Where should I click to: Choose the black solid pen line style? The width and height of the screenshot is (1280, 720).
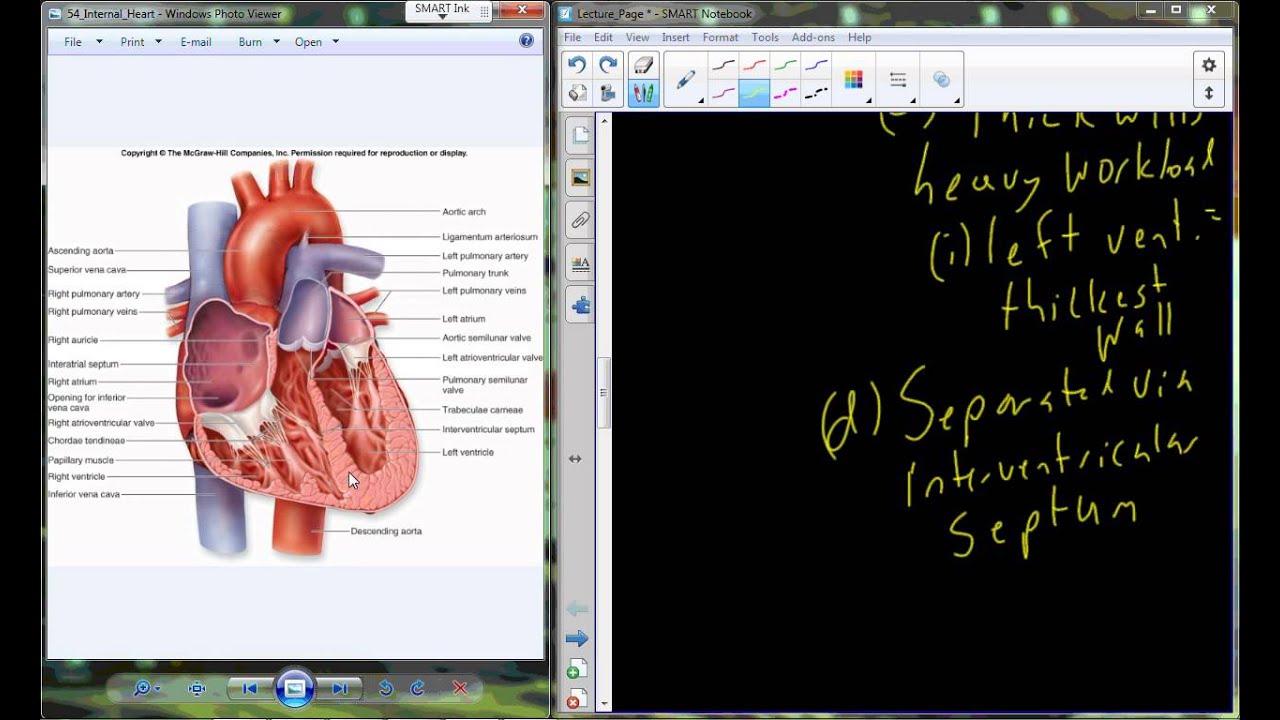pyautogui.click(x=723, y=66)
